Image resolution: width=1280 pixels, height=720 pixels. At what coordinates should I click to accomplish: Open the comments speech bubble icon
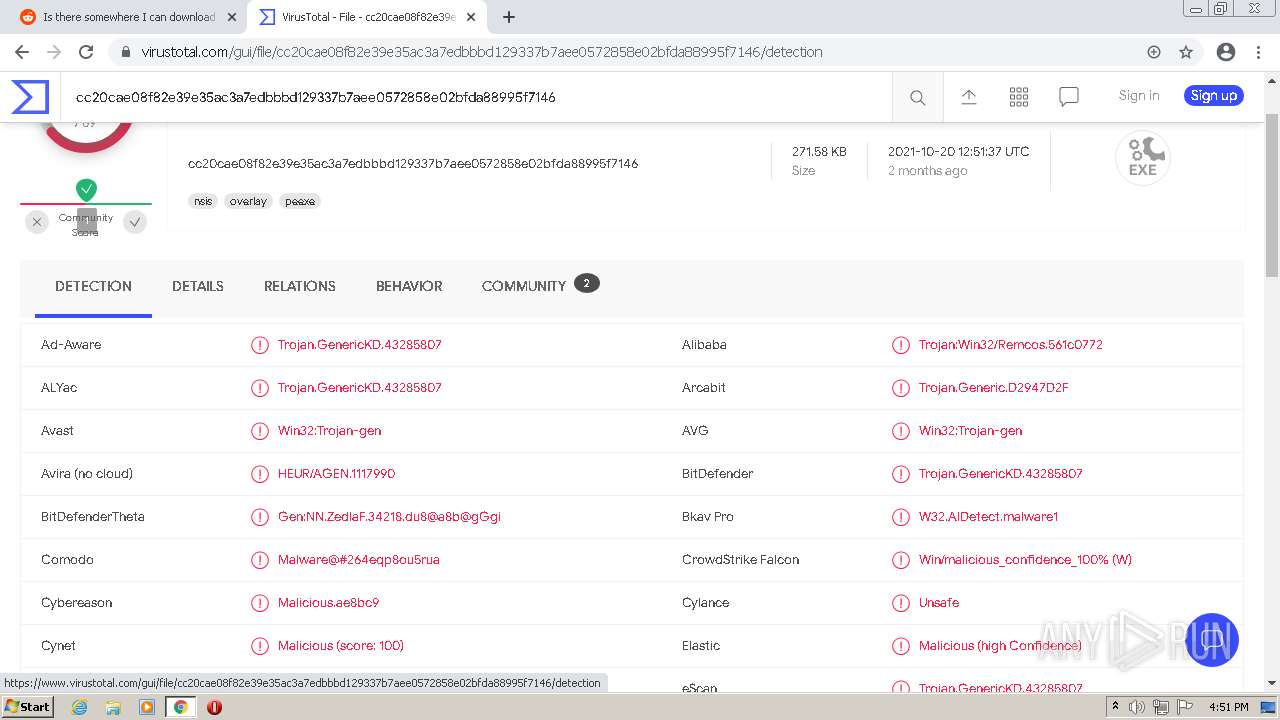click(x=1069, y=97)
